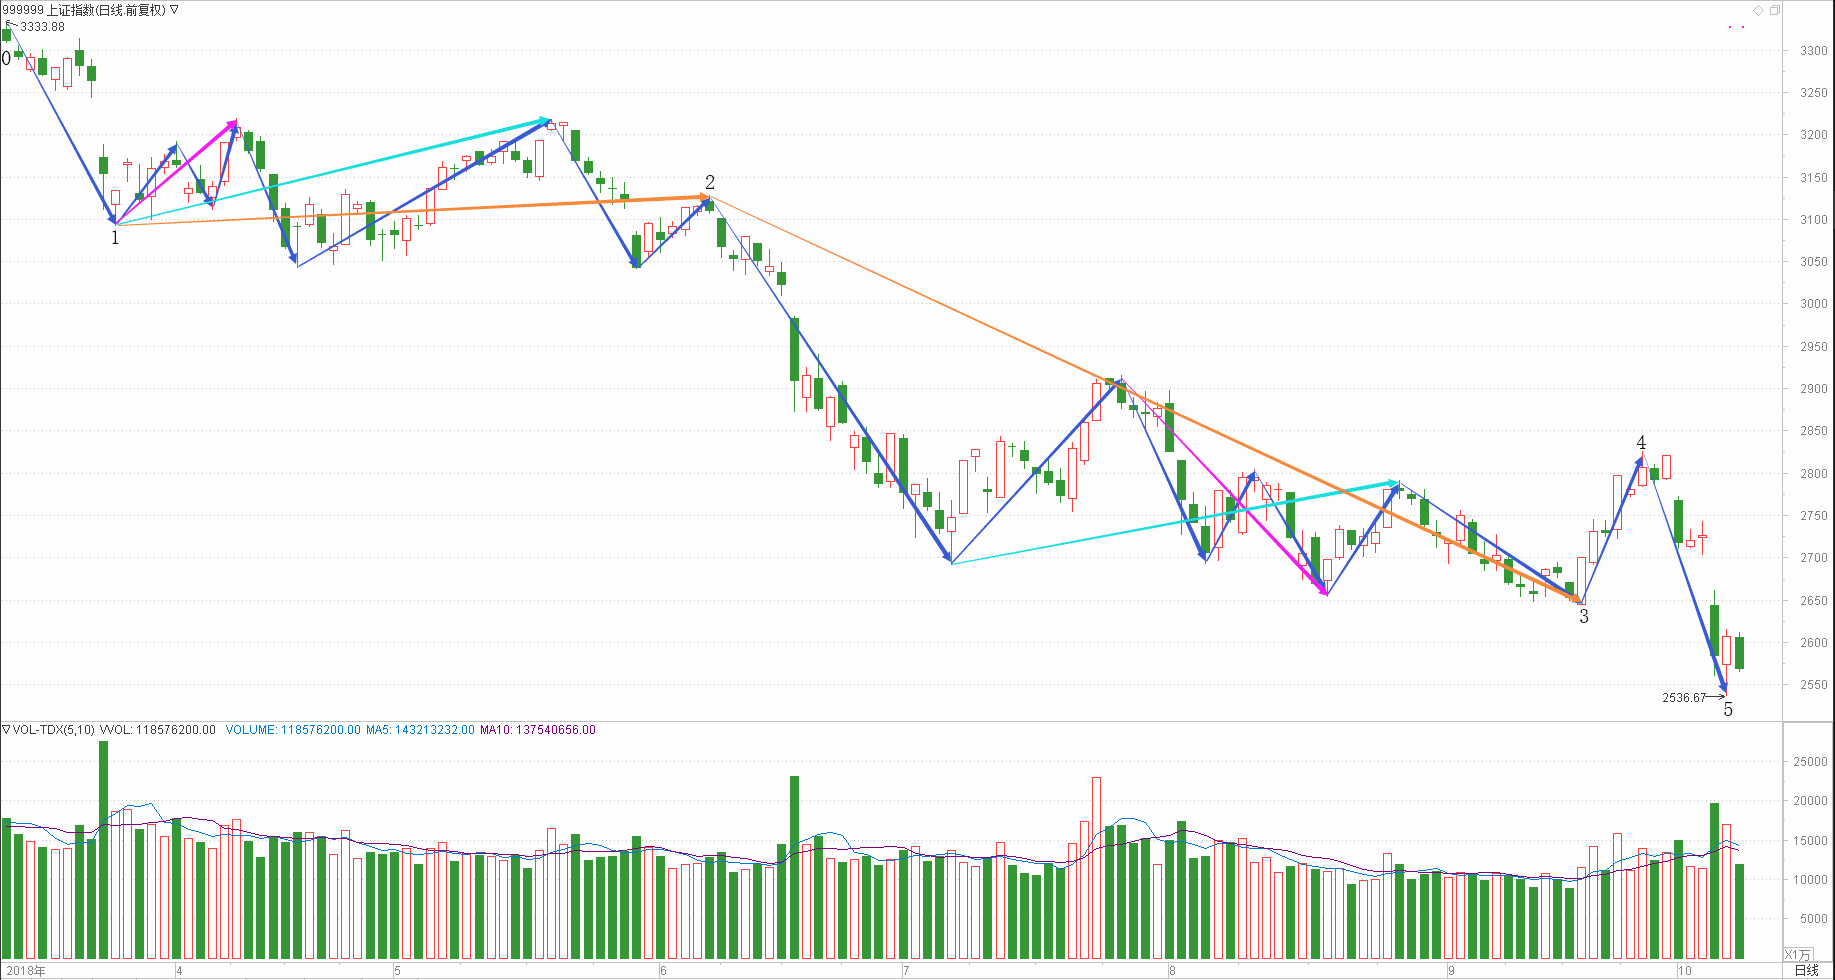
Task: Click the MA10 volume value label
Action: [x=538, y=730]
